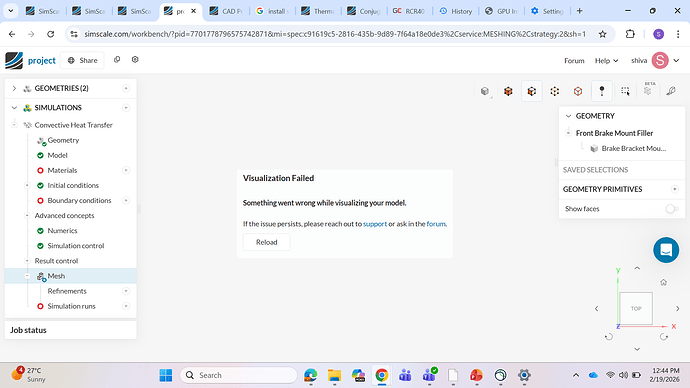Open the Materials tree item
The height and width of the screenshot is (388, 690).
pyautogui.click(x=62, y=170)
